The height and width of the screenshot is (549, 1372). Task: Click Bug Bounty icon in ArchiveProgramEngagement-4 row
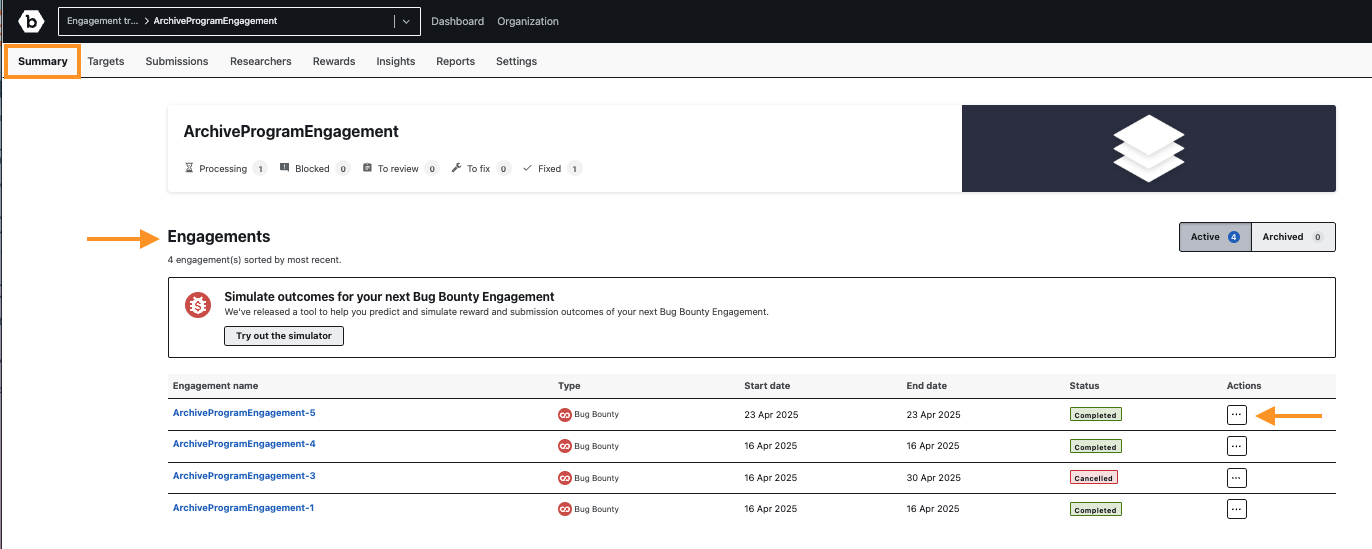click(x=564, y=446)
